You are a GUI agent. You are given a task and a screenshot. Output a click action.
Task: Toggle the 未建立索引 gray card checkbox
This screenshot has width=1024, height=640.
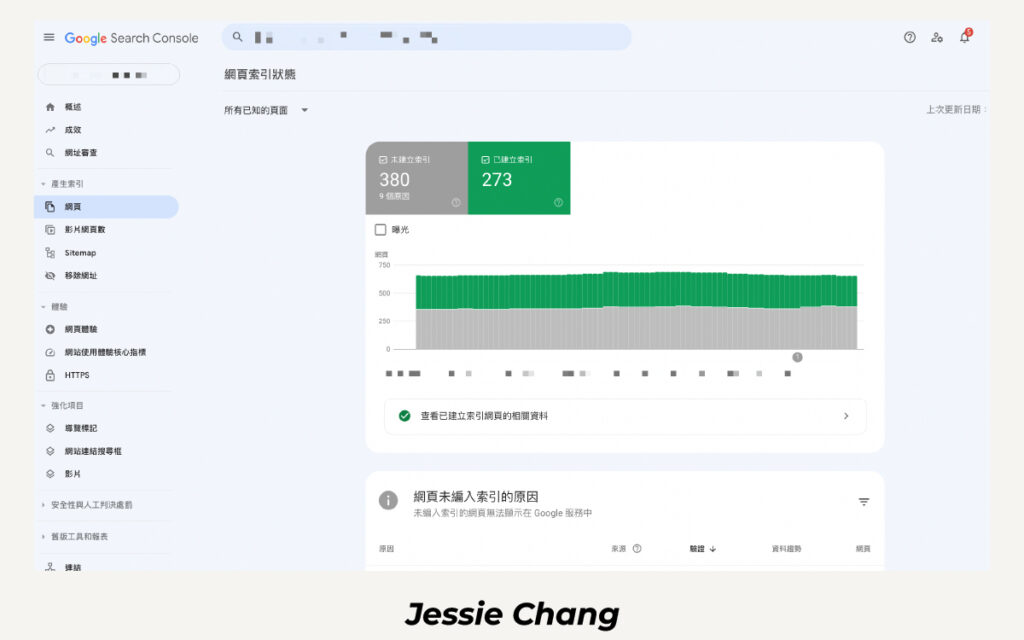tap(383, 159)
